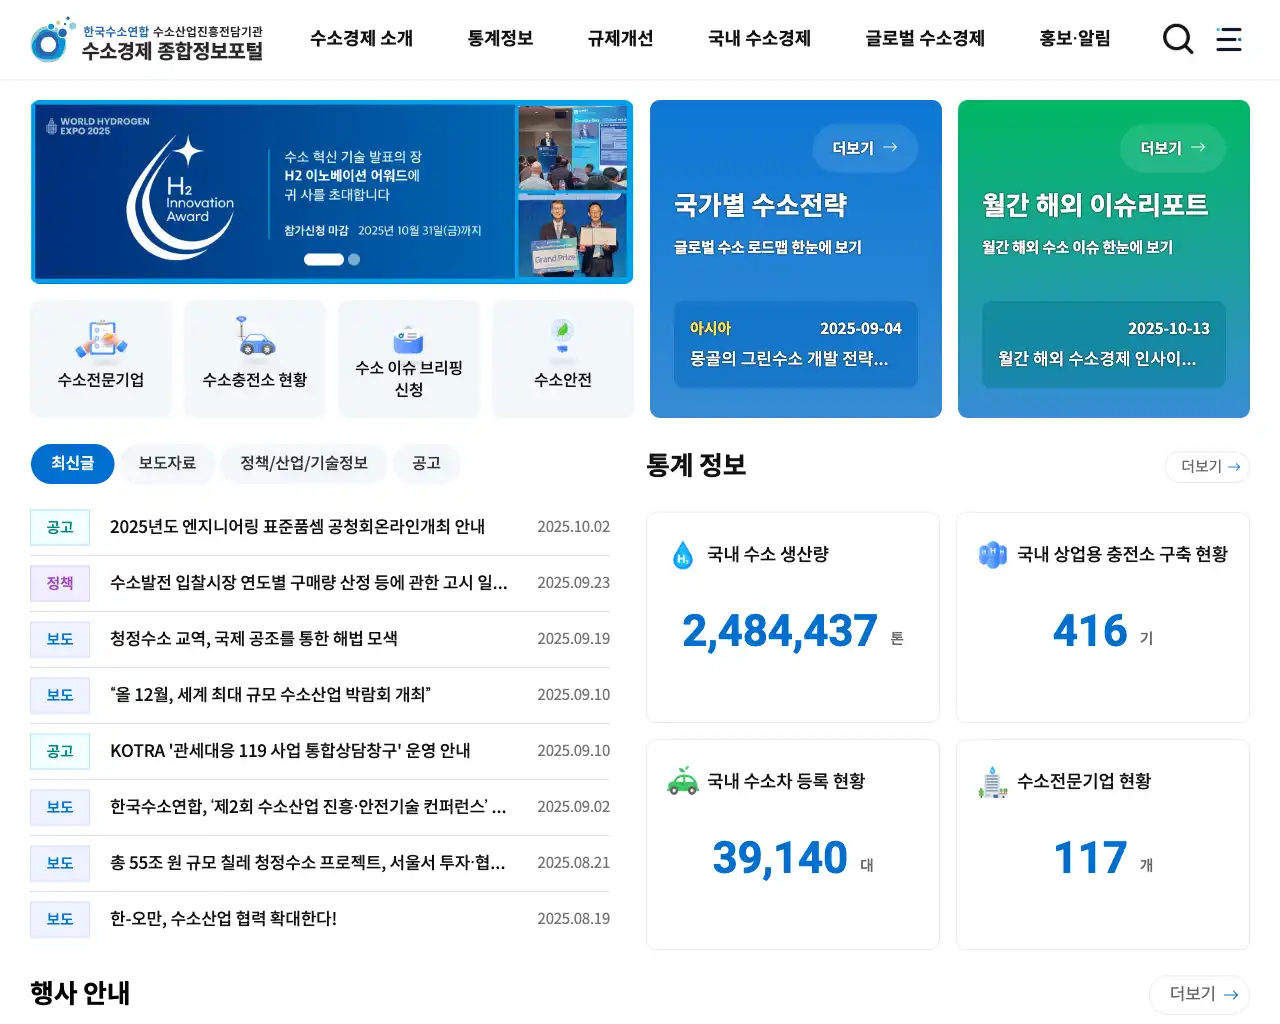Screen dimensions: 1280x1024
Task: Expand 더보기 in 국가별 수소전략 card
Action: (864, 148)
